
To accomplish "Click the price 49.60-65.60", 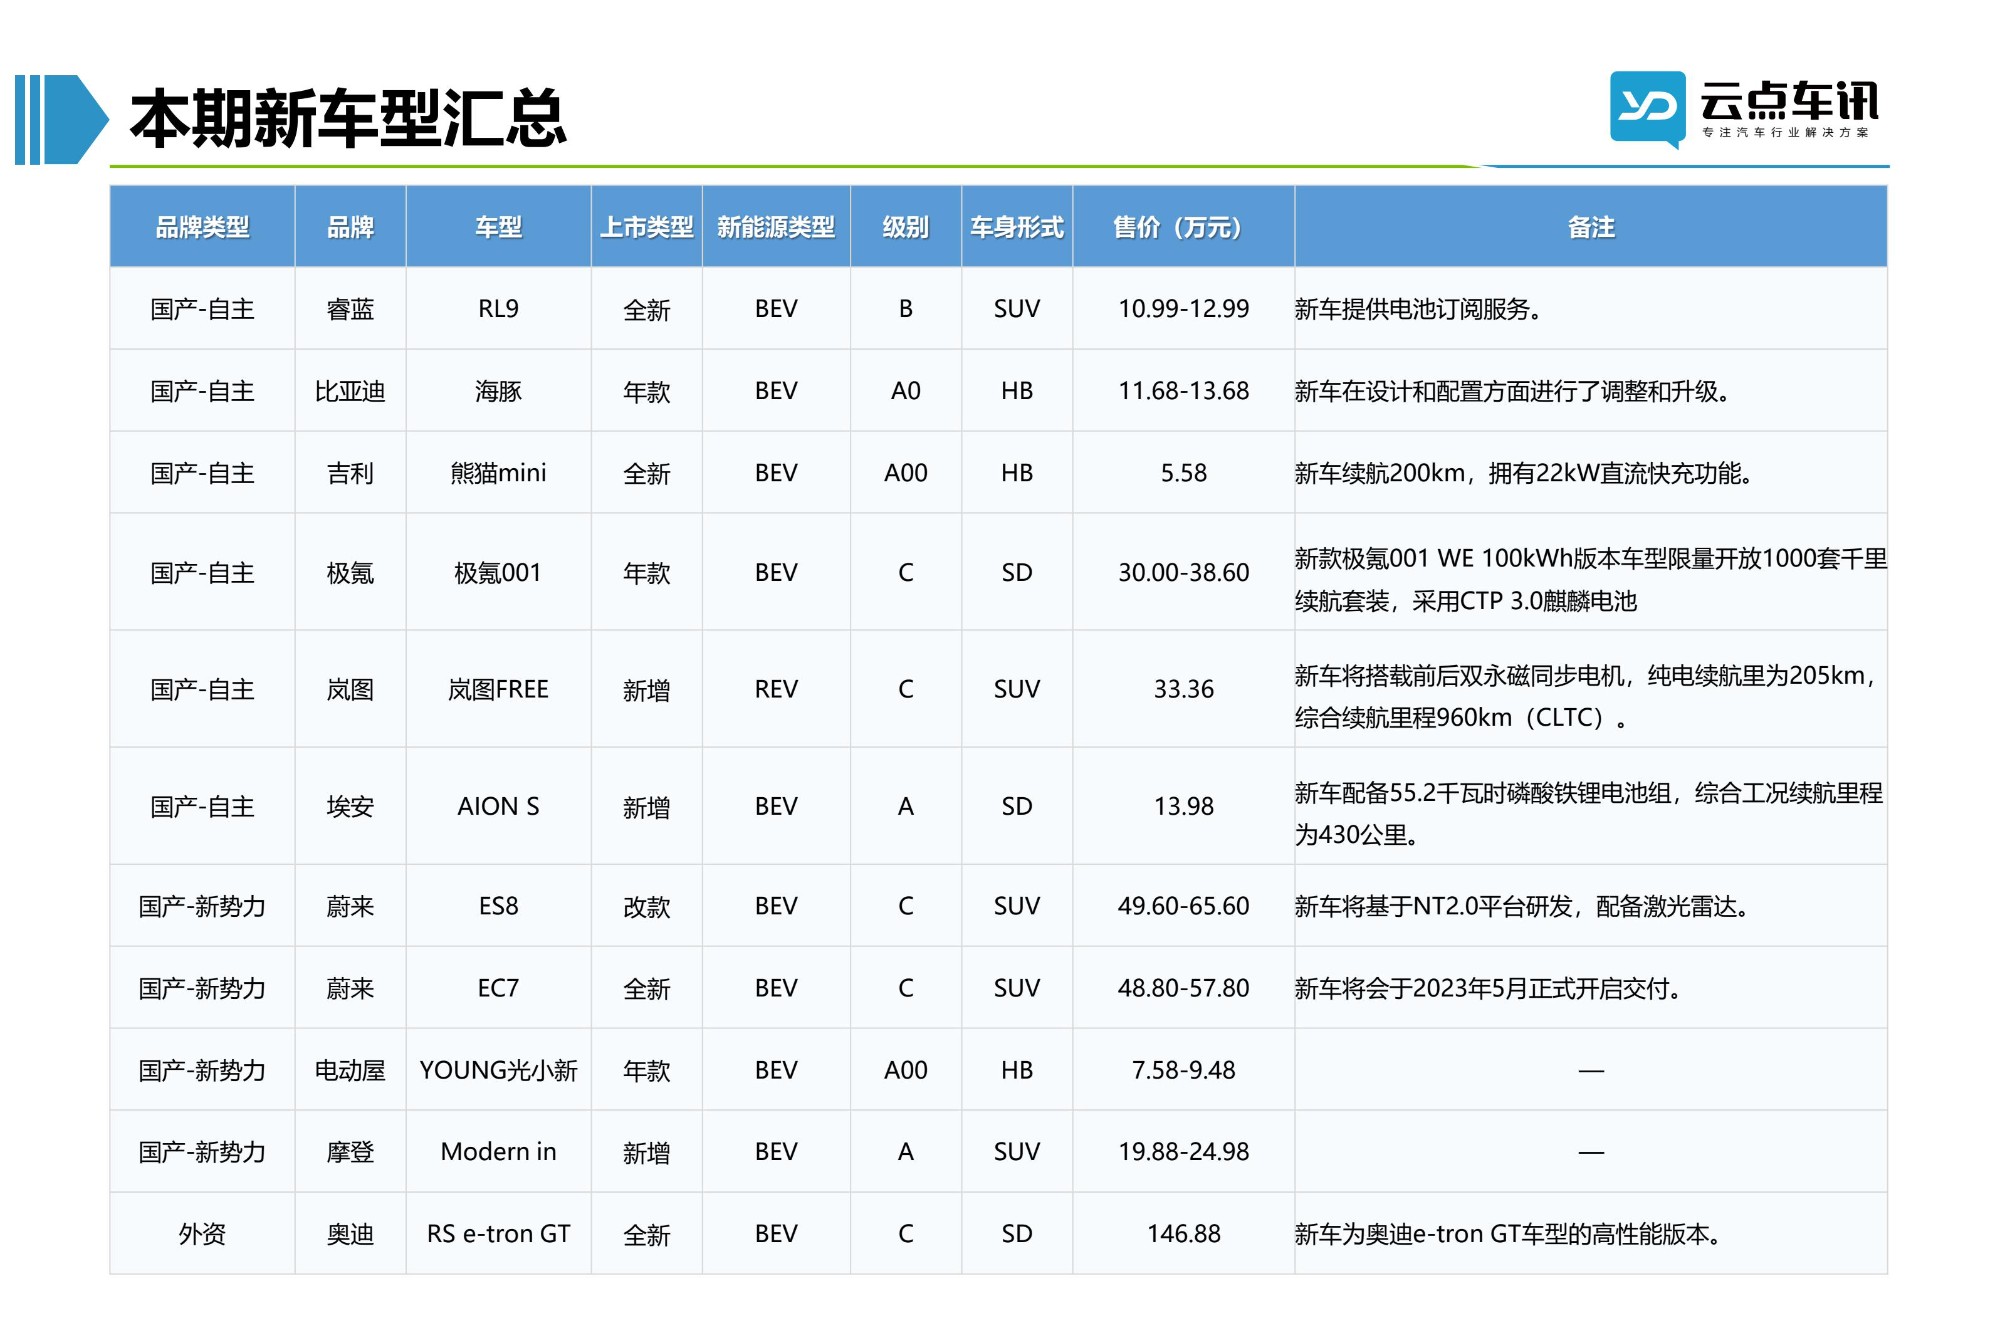I will (1184, 906).
